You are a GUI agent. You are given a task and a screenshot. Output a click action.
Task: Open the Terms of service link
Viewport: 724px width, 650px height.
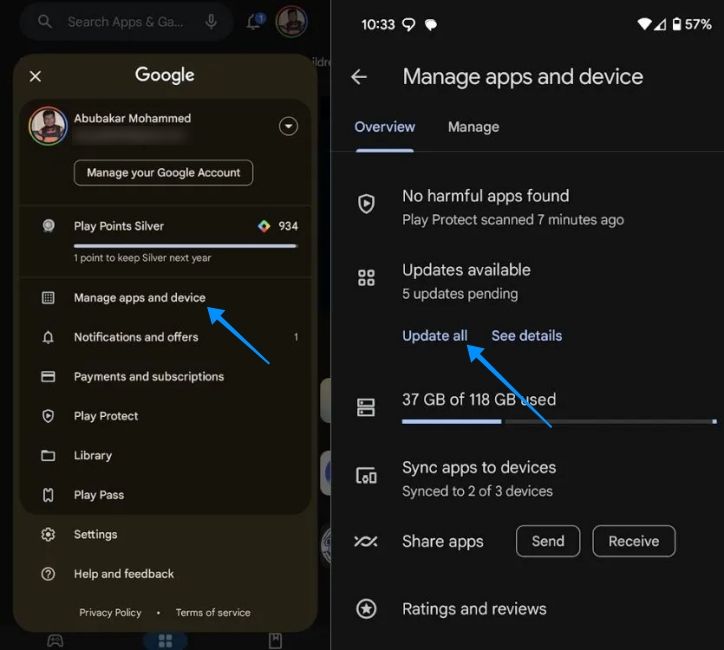click(x=213, y=613)
